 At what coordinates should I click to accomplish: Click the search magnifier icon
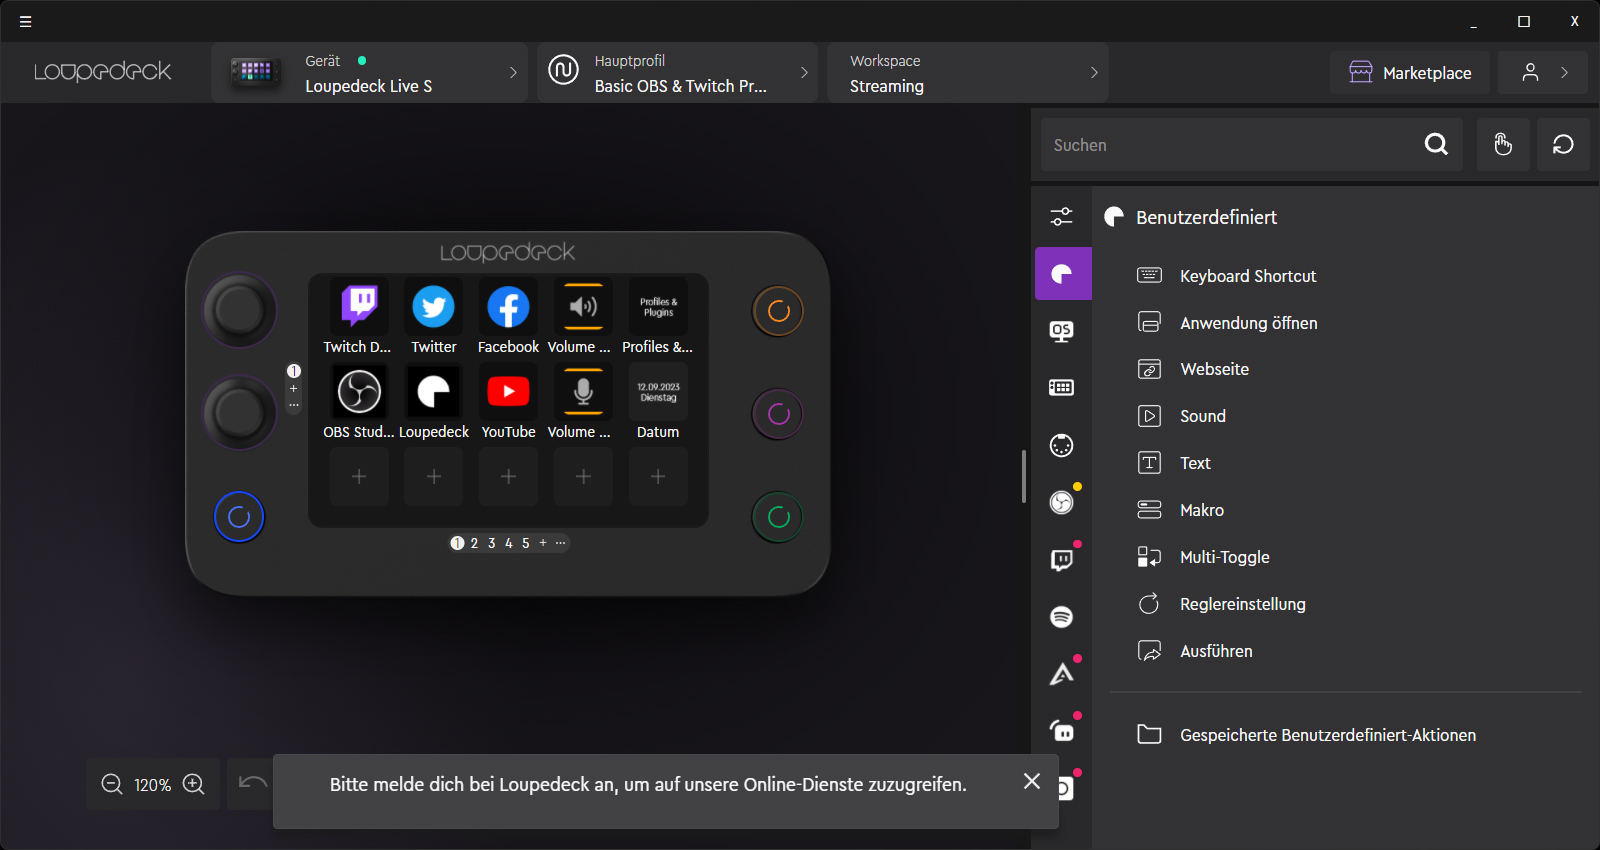click(1436, 144)
